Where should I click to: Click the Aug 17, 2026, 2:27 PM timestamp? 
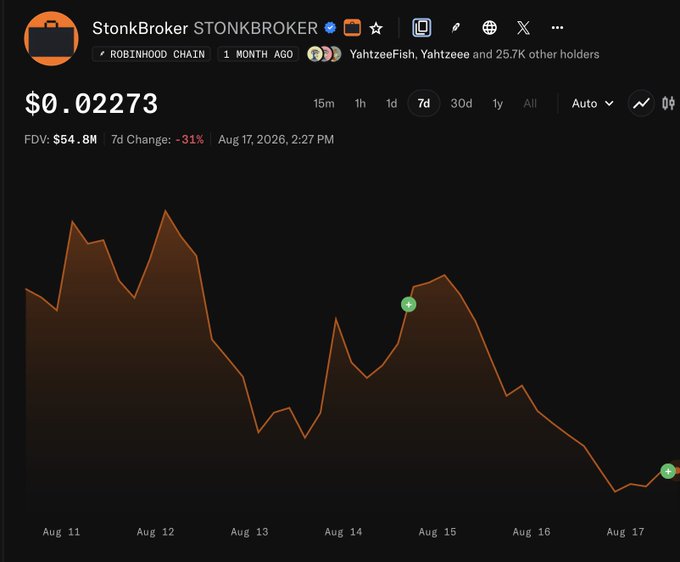[276, 140]
